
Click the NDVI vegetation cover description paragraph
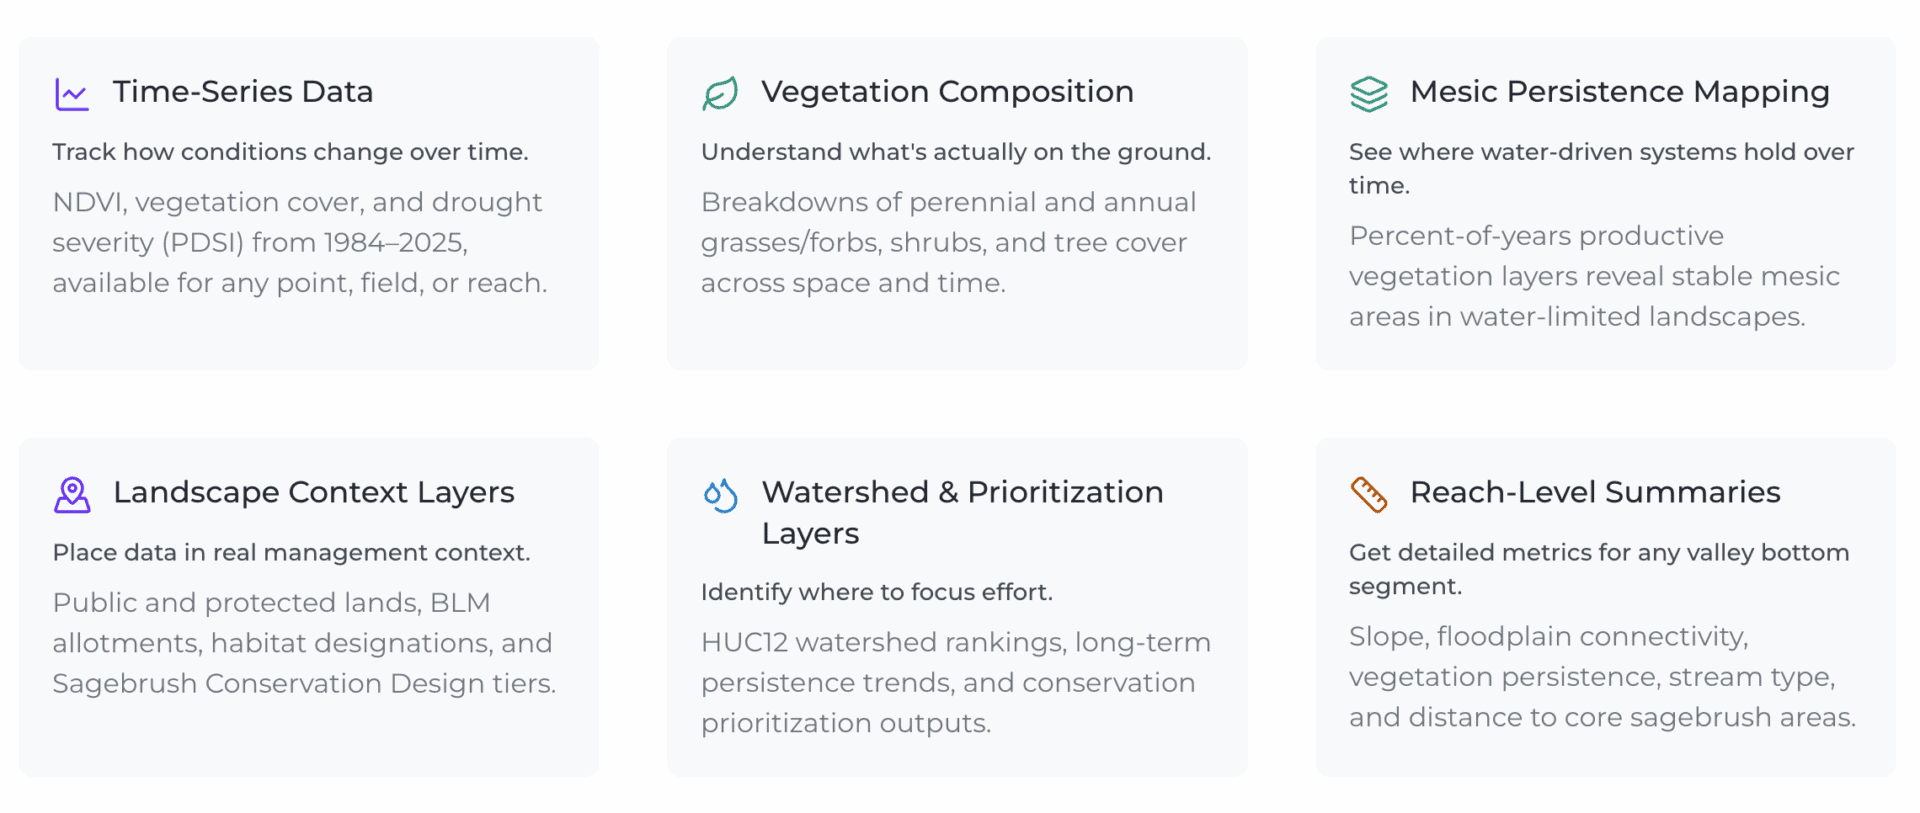(x=300, y=243)
